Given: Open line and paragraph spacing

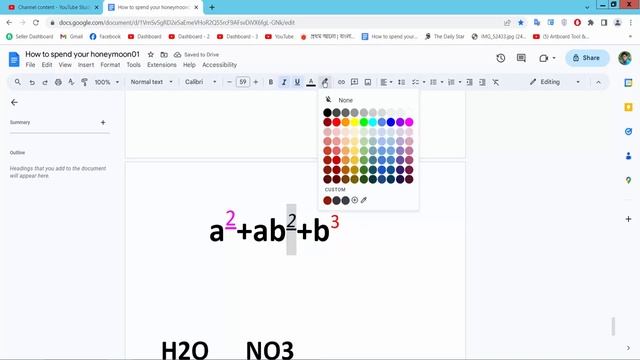Looking at the screenshot, I should click(402, 82).
